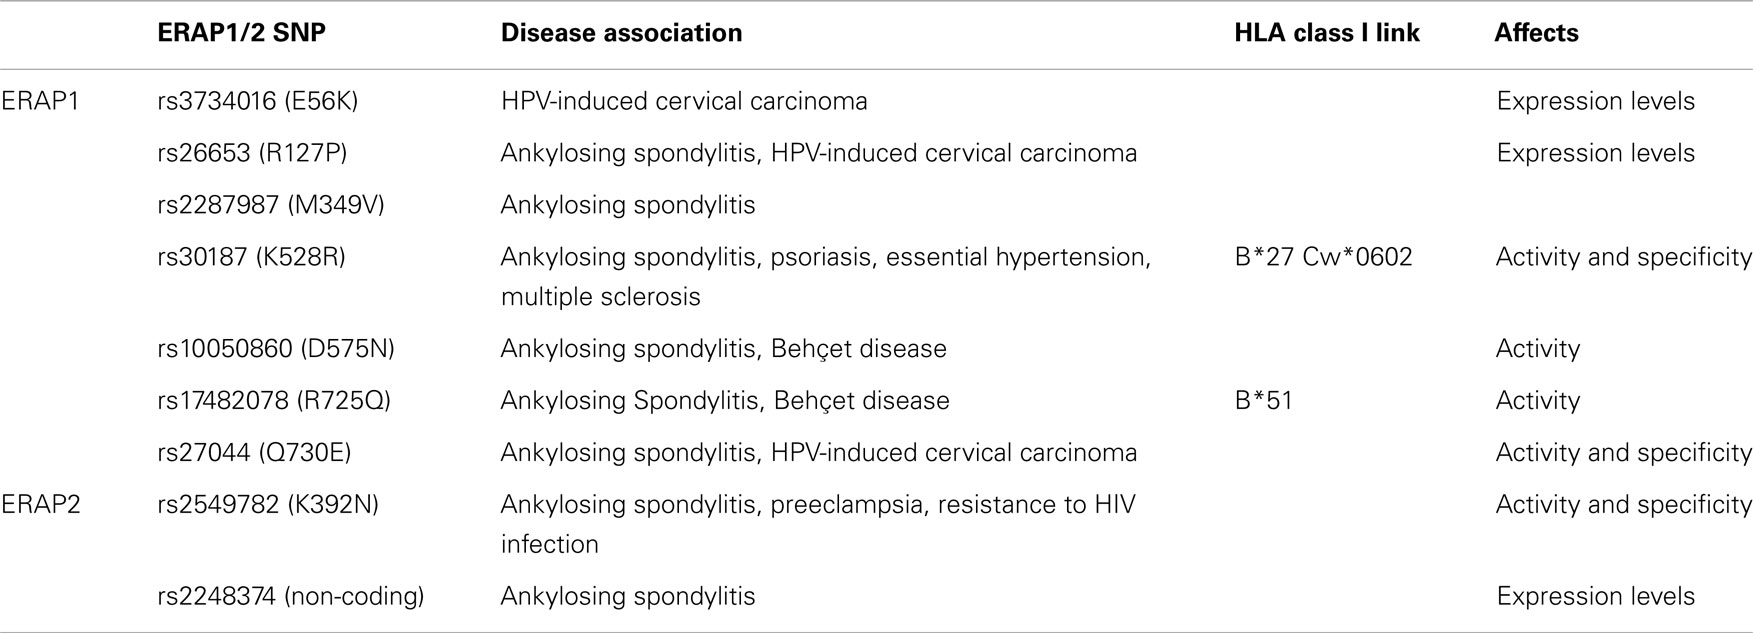This screenshot has width=1753, height=633.
Task: Select the rs10050860 (D575N) entry
Action: point(276,349)
